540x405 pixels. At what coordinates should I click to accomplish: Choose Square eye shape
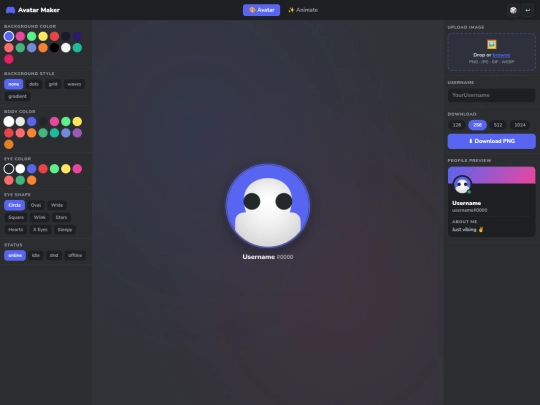(16, 217)
